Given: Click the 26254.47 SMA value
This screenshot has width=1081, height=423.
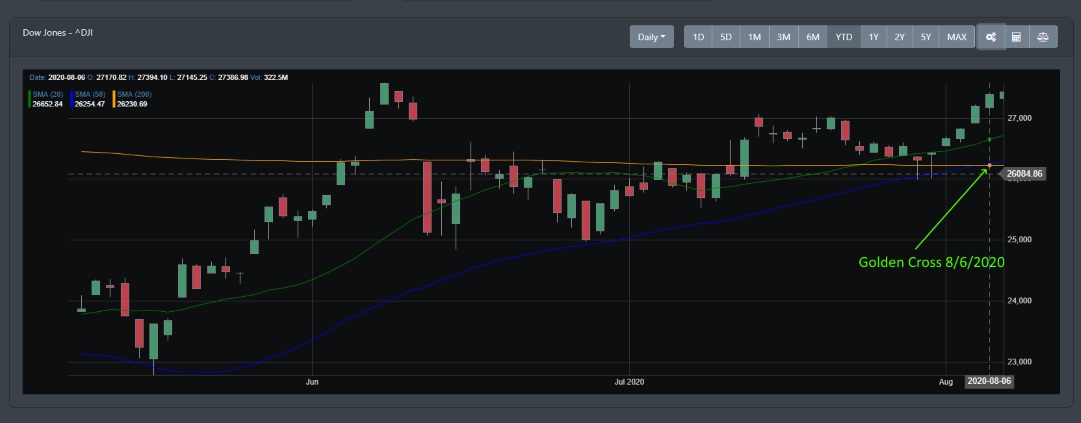Looking at the screenshot, I should [90, 104].
